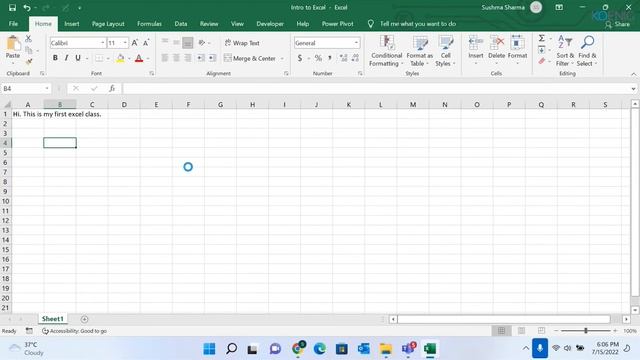640x360 pixels.
Task: Add a new sheet
Action: click(x=84, y=319)
